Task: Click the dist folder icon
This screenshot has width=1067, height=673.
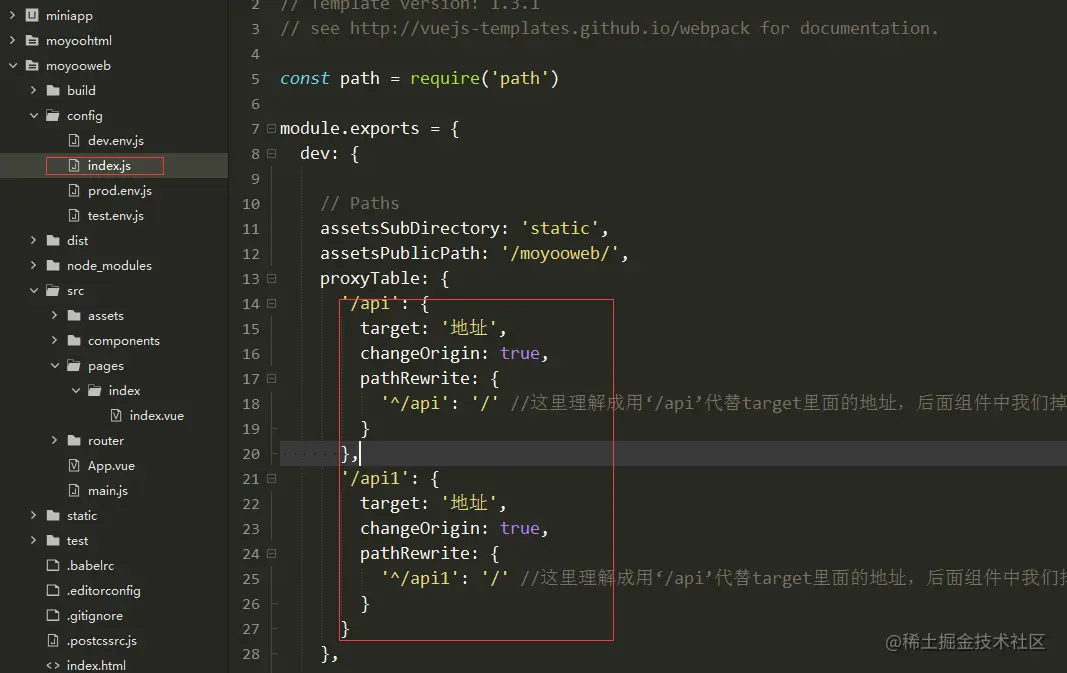Action: [53, 240]
